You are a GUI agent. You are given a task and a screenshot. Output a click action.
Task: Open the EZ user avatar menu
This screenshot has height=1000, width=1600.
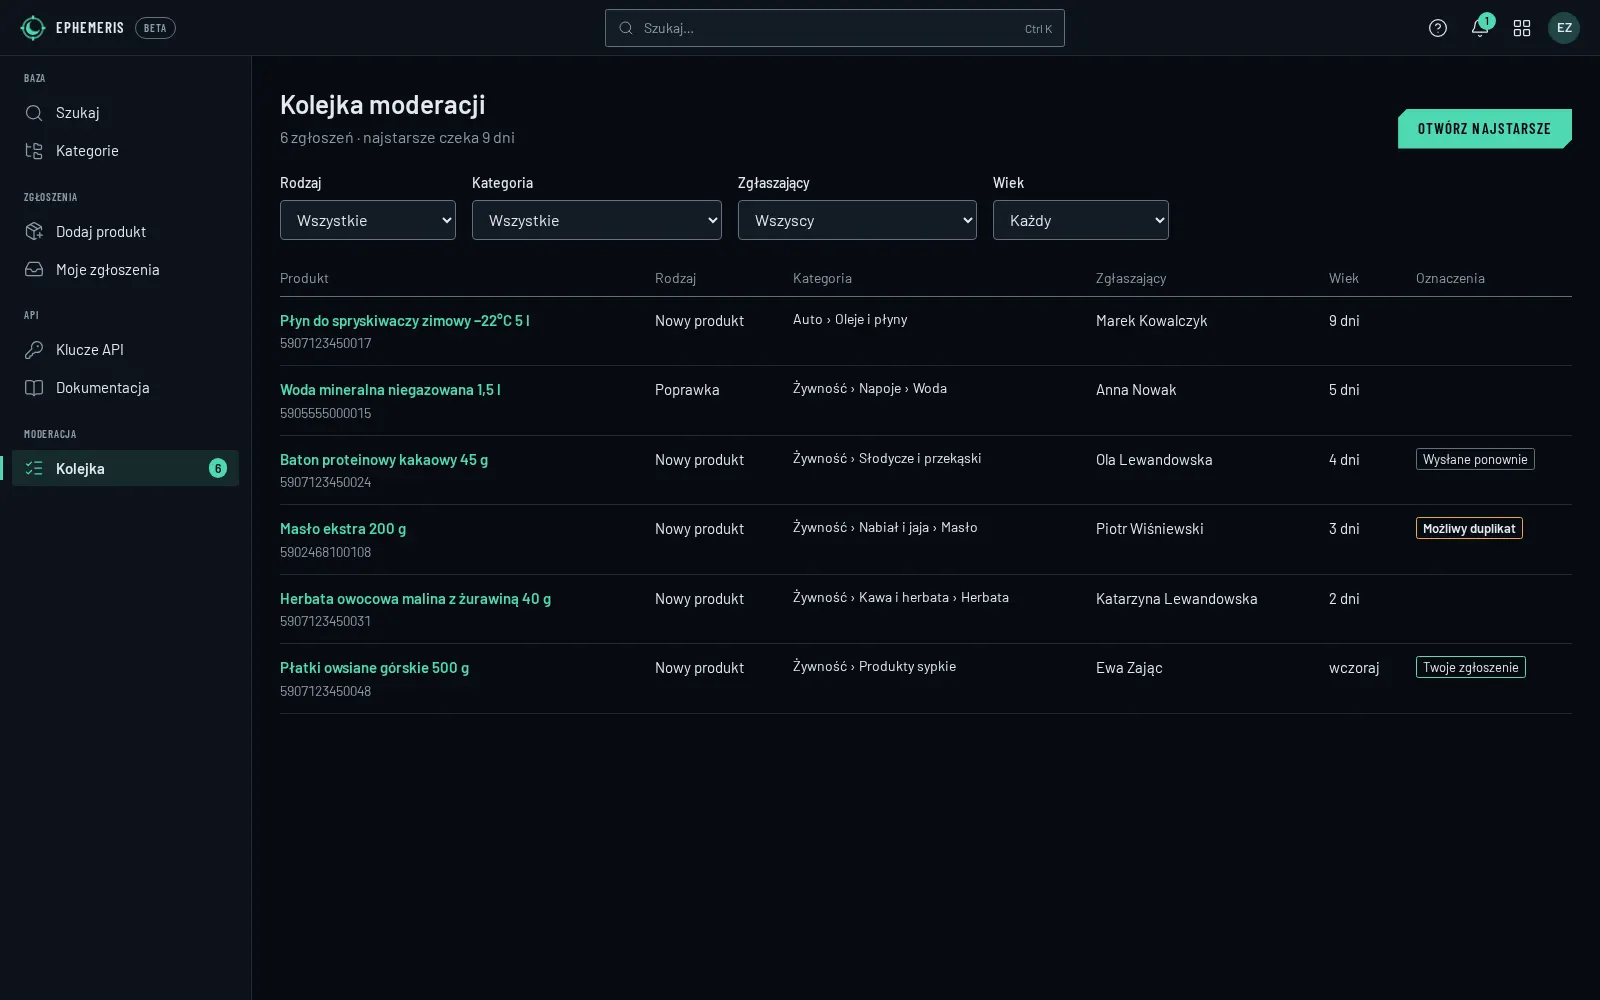(1564, 28)
